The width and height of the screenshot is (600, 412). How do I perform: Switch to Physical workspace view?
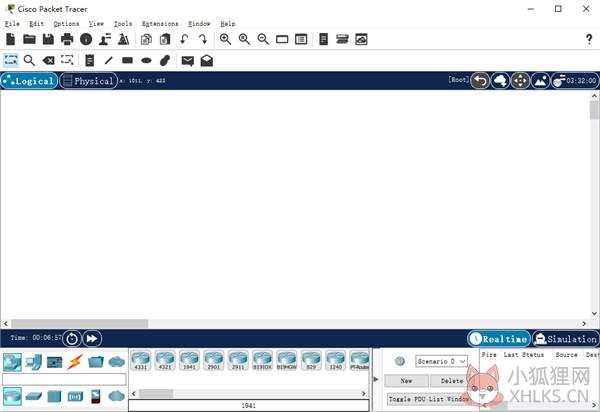[88, 81]
